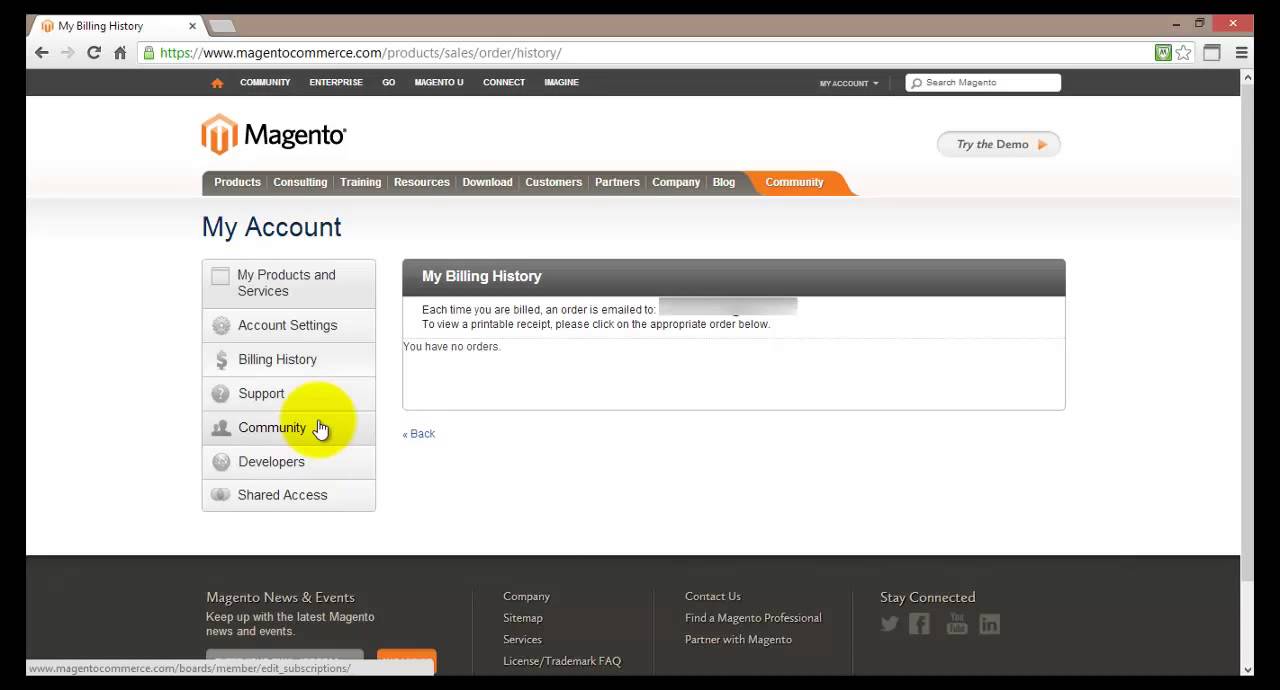This screenshot has width=1280, height=690.
Task: Click the browser address bar URL
Action: 360,53
